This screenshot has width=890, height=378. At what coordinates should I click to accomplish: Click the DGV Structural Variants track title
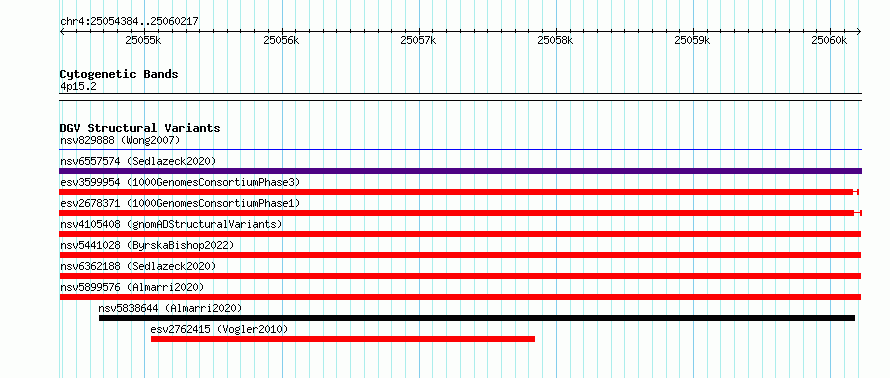[140, 128]
